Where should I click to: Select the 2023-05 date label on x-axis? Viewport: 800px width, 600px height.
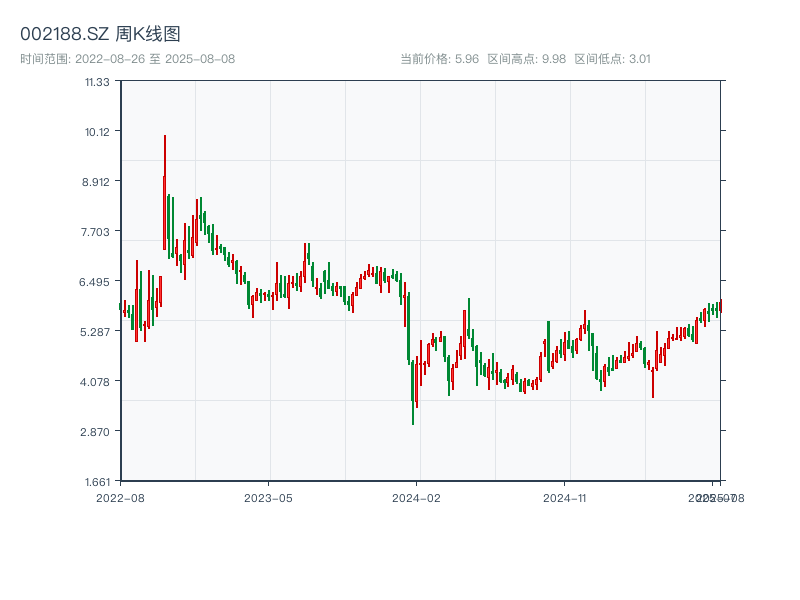[268, 497]
